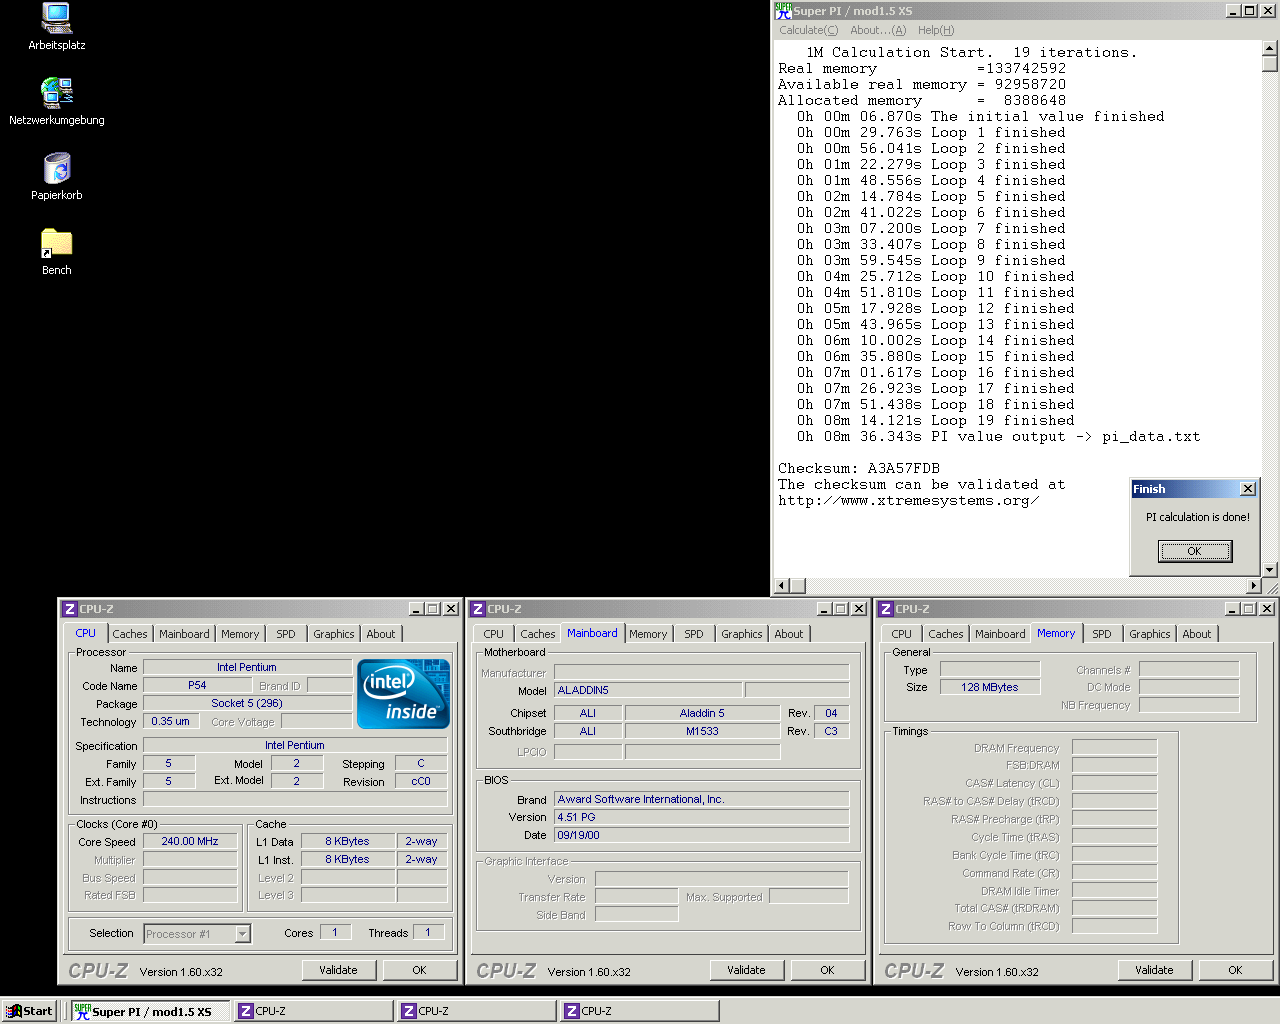This screenshot has width=1280, height=1024.
Task: Click the Intel inside logo in CPU-Z
Action: pyautogui.click(x=404, y=694)
